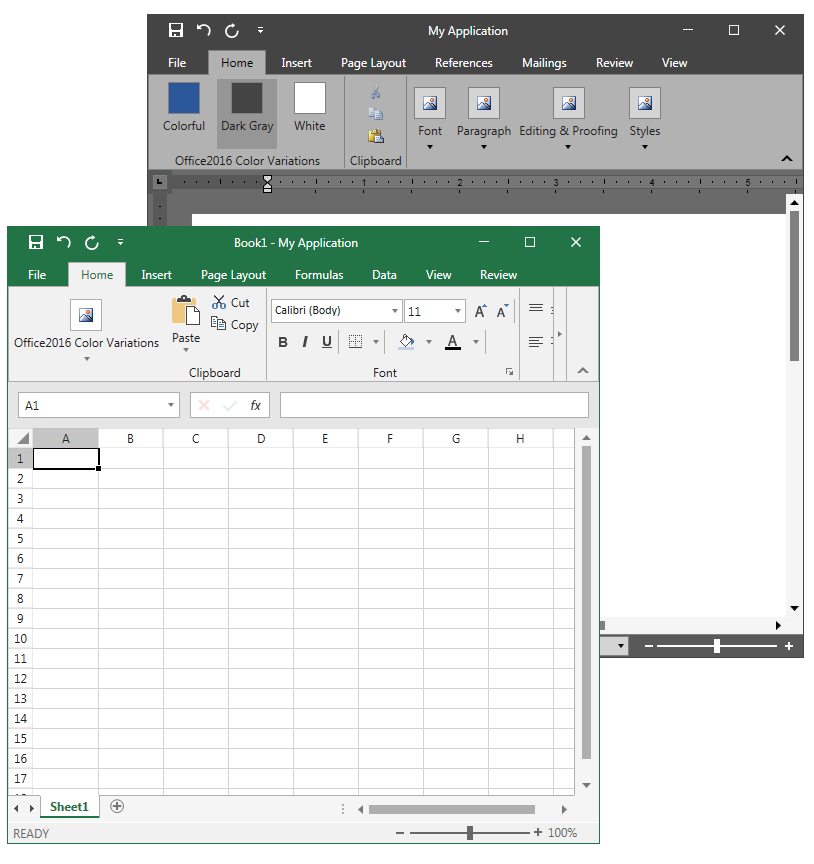Click the Book1 vertical scrollbar thumb
This screenshot has height=864, width=814.
[586, 603]
